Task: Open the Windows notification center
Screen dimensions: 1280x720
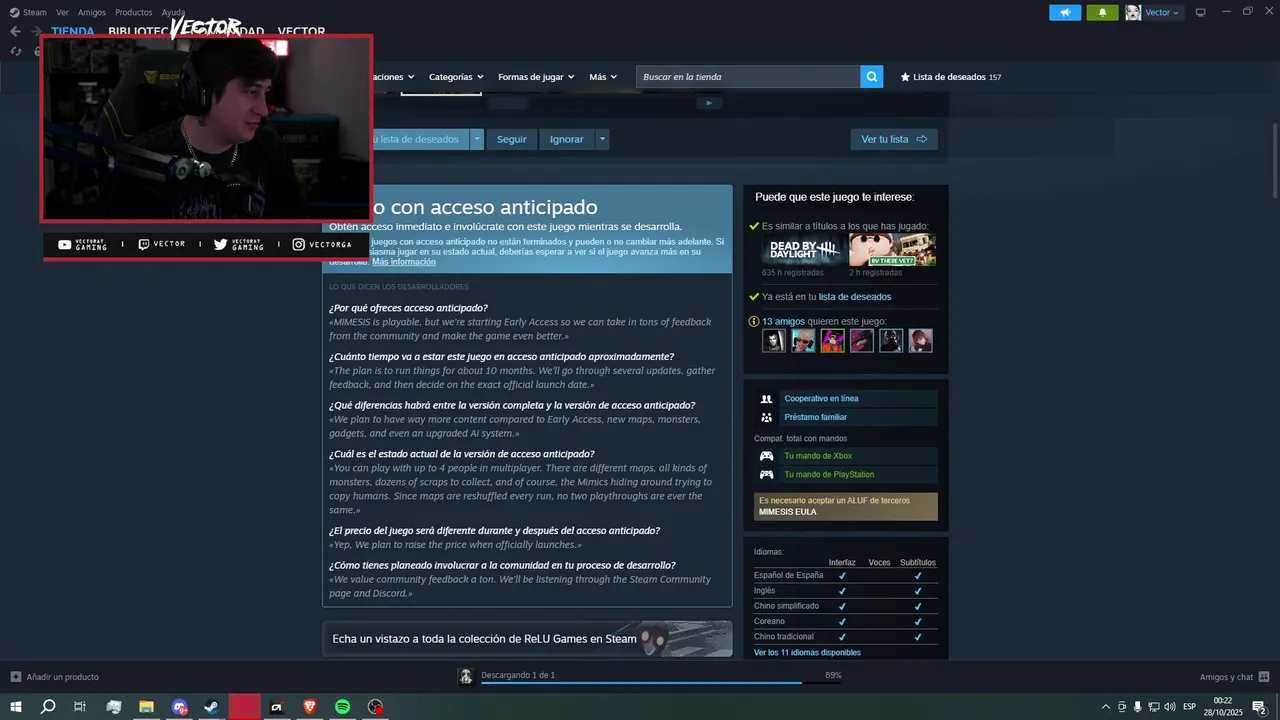Action: tap(1259, 707)
